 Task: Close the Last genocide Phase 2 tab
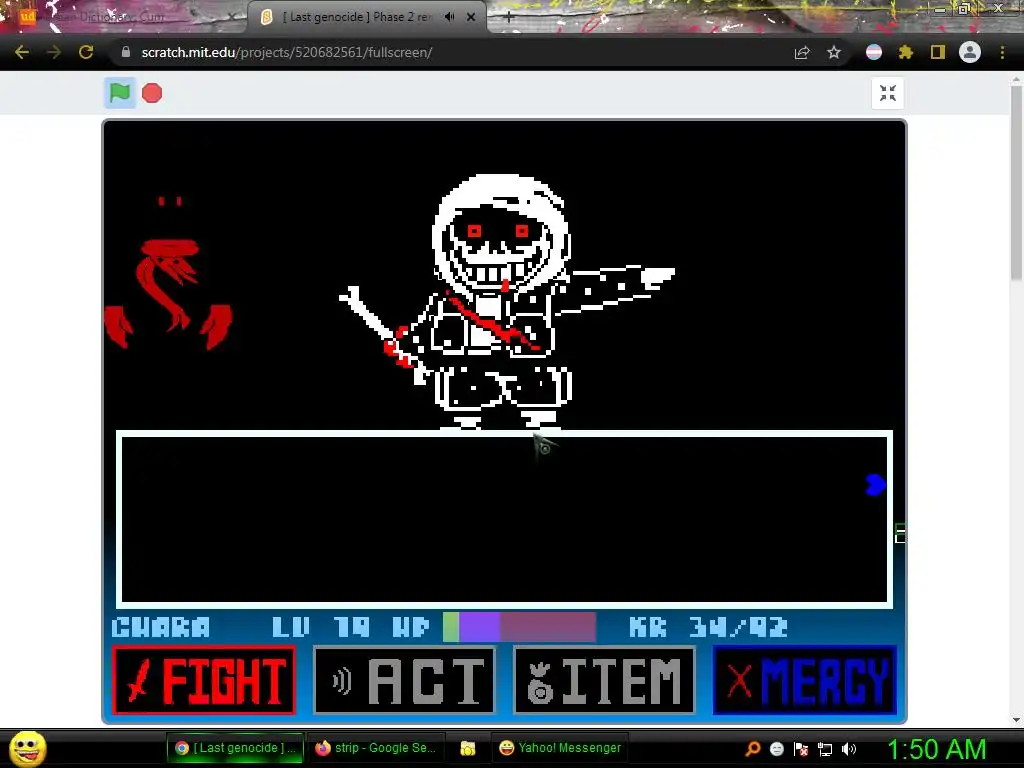(x=471, y=17)
